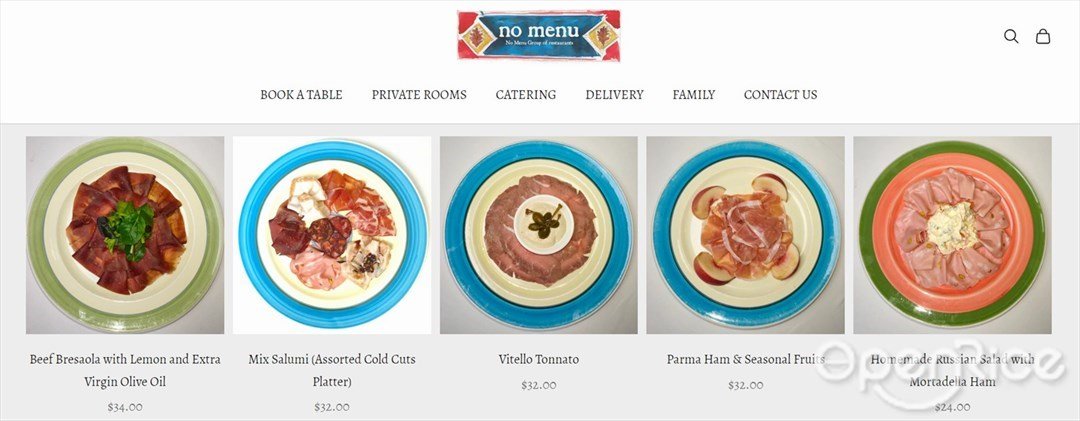Open the Family menu entry
The height and width of the screenshot is (421, 1080).
[x=694, y=94]
